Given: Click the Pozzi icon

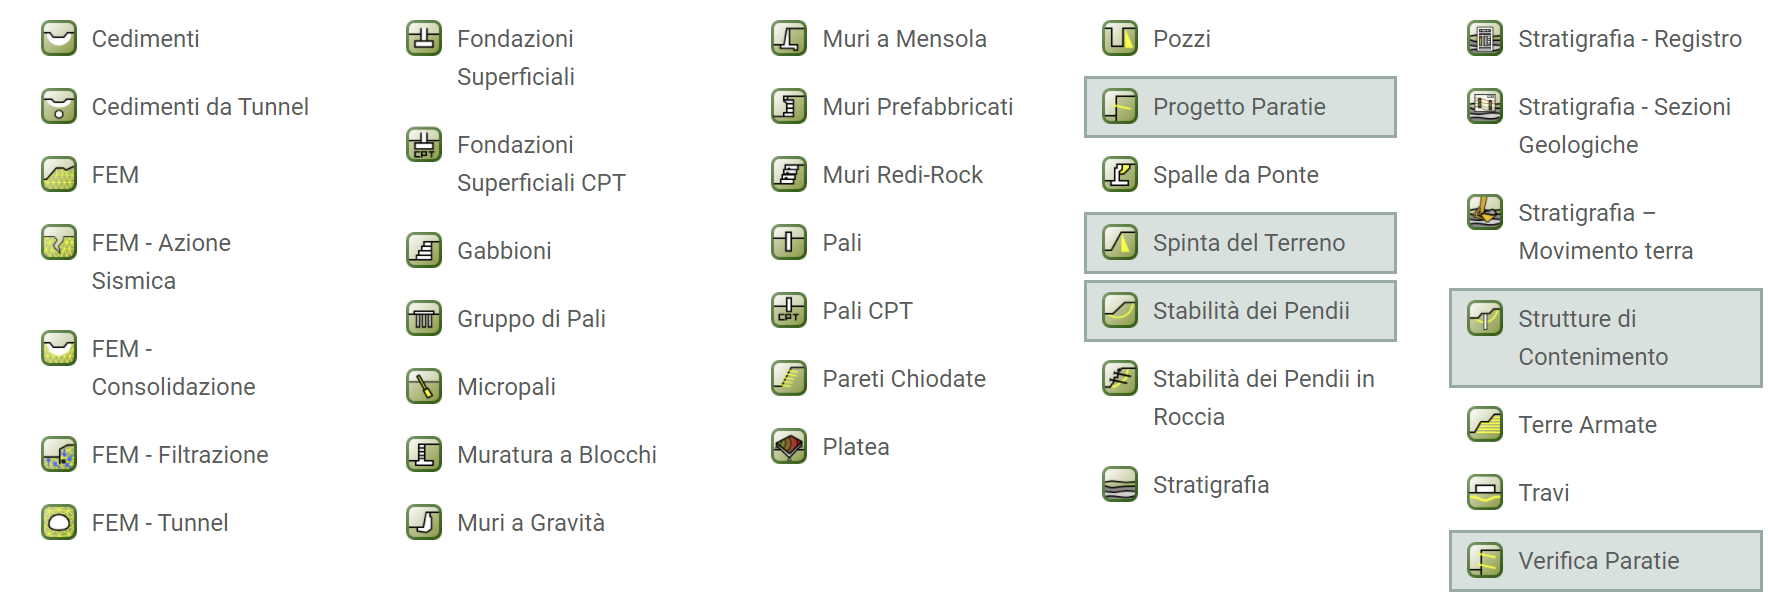Looking at the screenshot, I should 1120,39.
